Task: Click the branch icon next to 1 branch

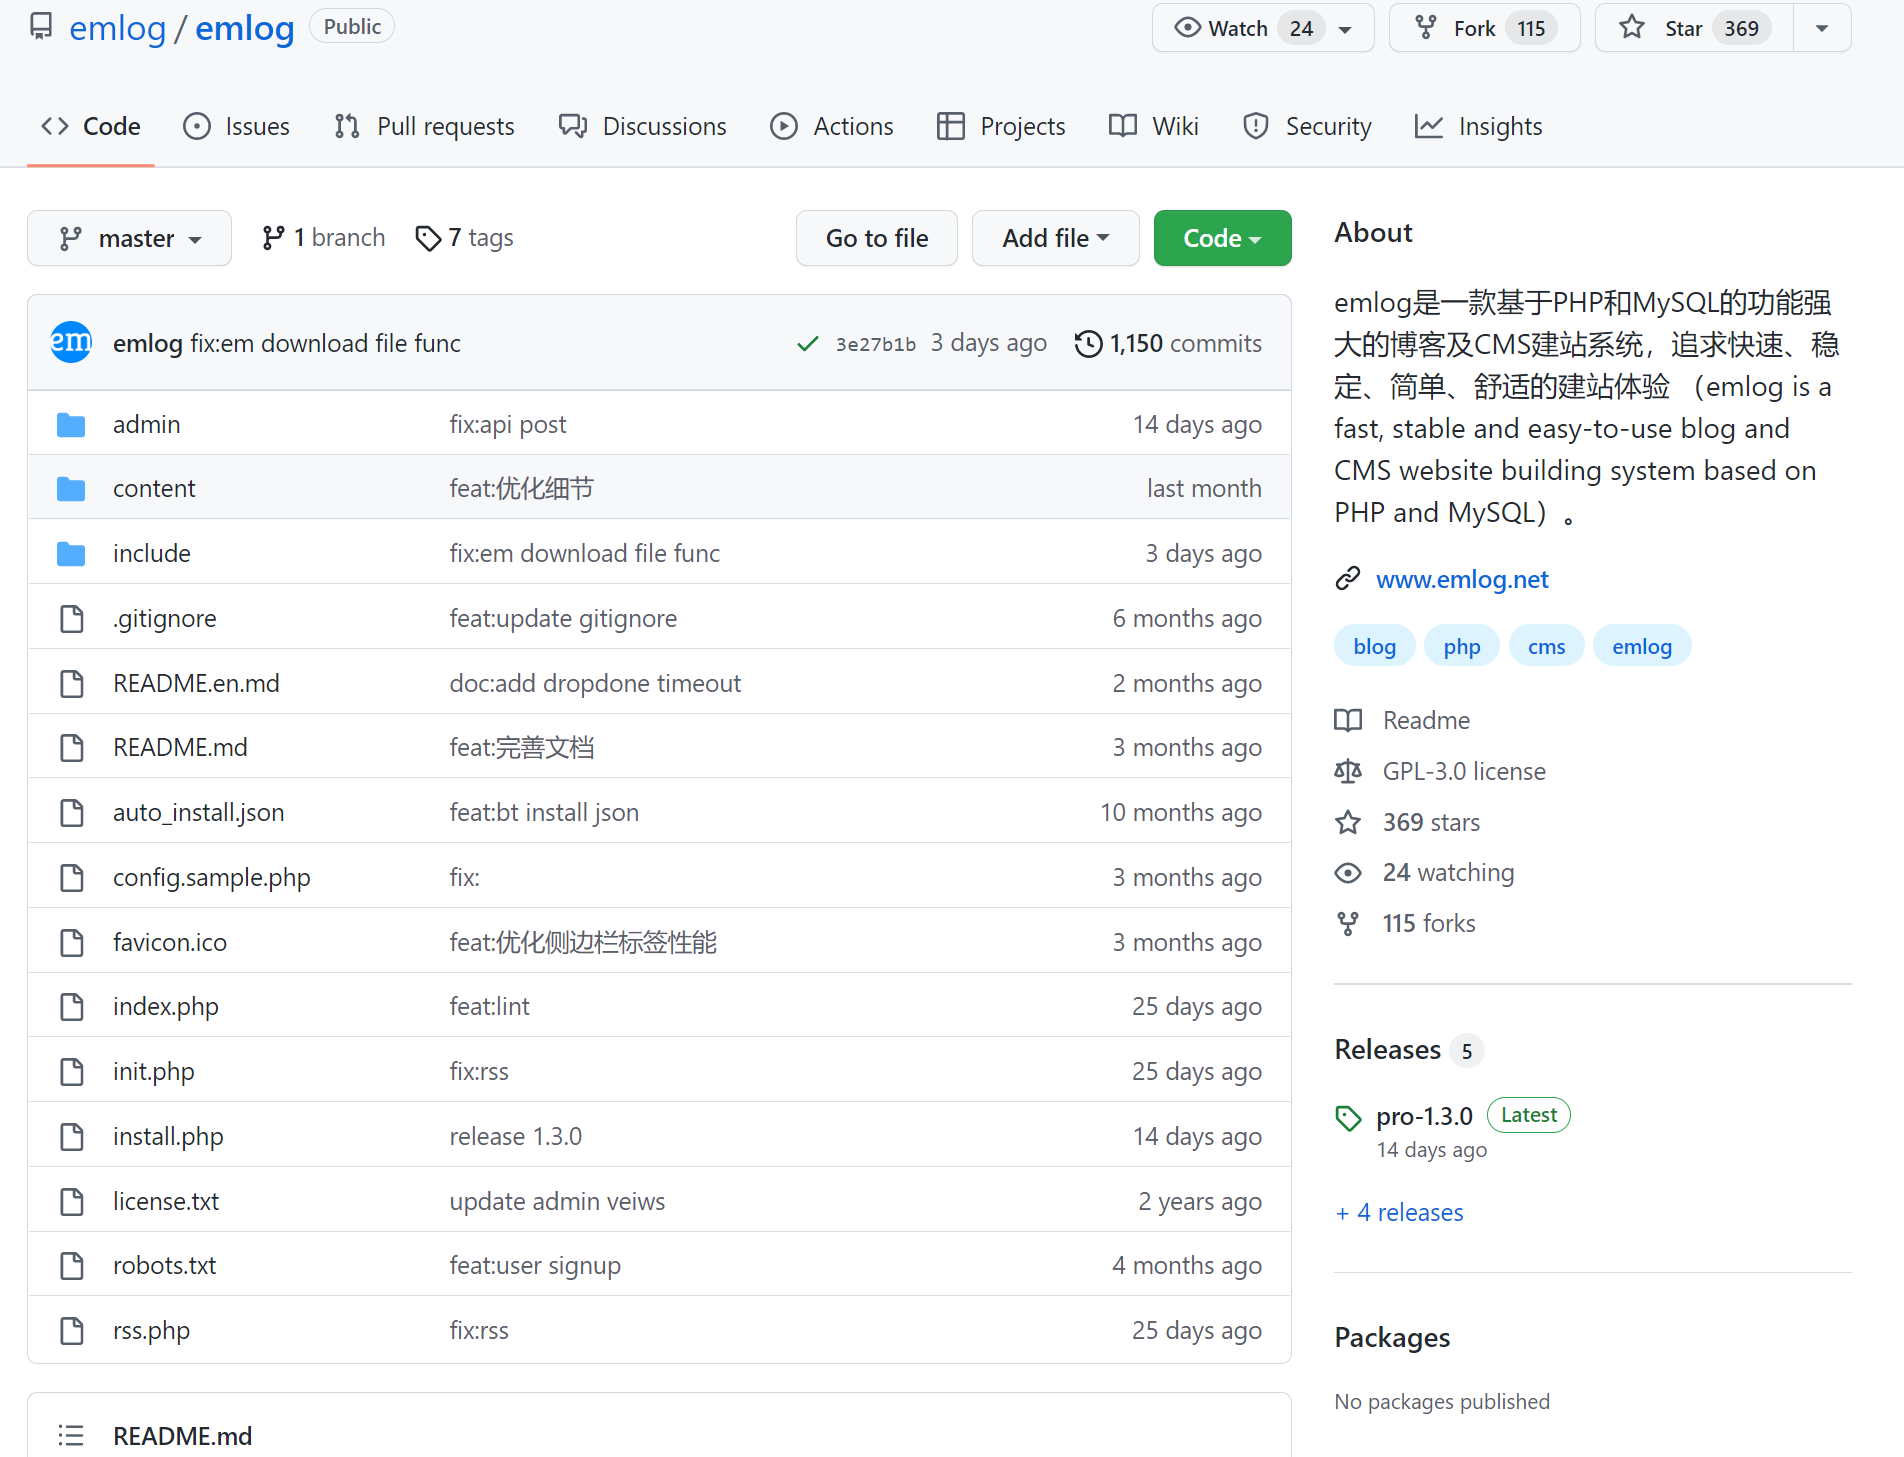Action: pyautogui.click(x=273, y=238)
